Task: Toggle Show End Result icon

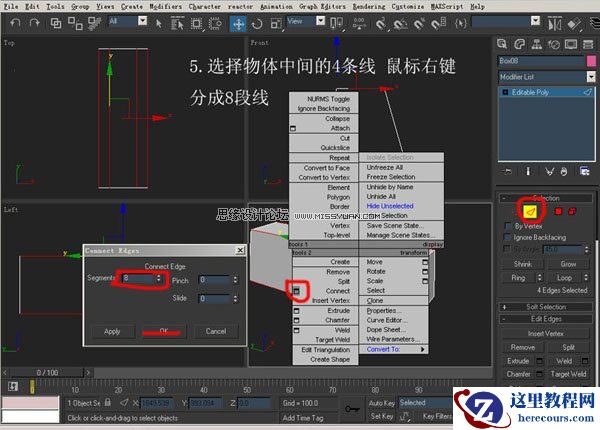Action: (x=528, y=171)
